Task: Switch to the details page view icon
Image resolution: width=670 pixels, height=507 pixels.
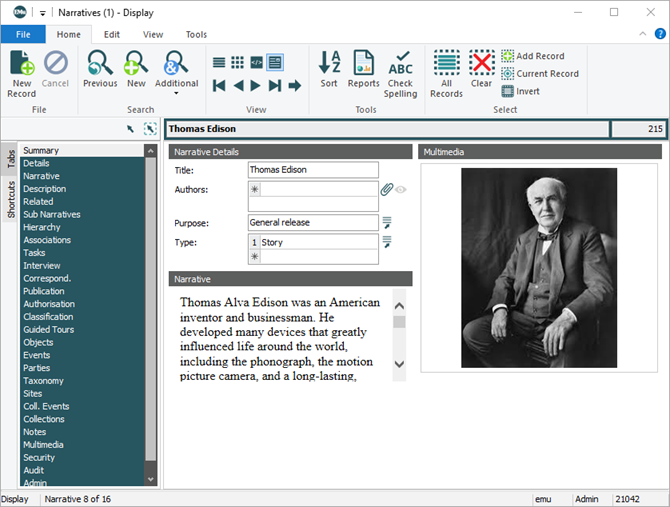Action: coord(275,62)
